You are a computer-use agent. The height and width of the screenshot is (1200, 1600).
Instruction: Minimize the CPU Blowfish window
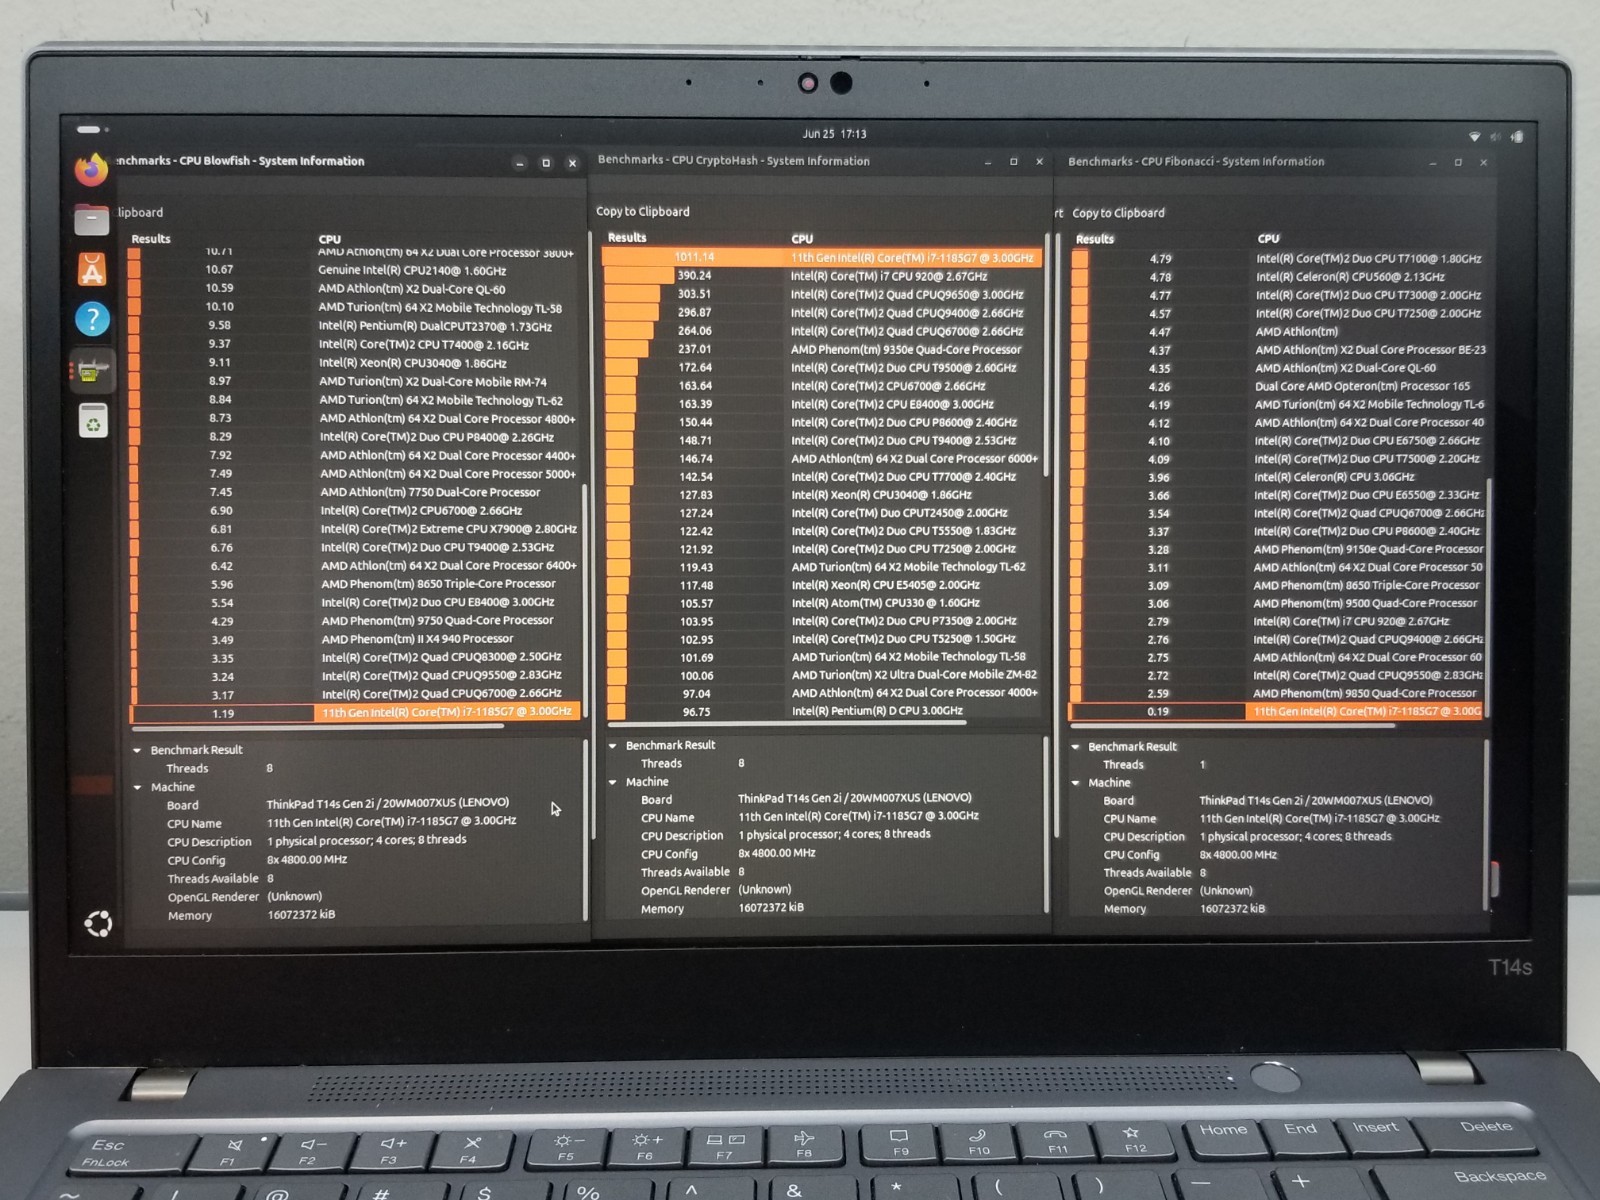tap(520, 163)
